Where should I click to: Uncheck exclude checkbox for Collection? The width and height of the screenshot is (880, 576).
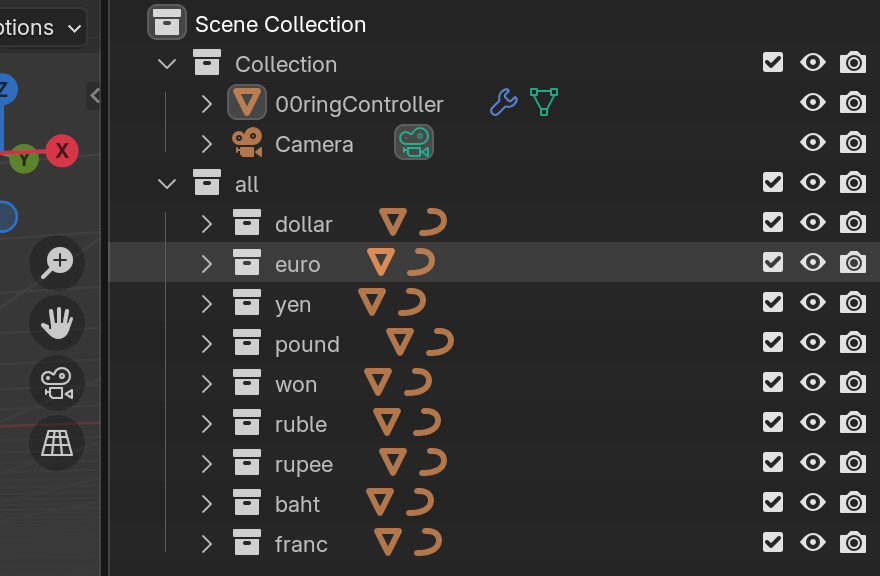[x=773, y=62]
